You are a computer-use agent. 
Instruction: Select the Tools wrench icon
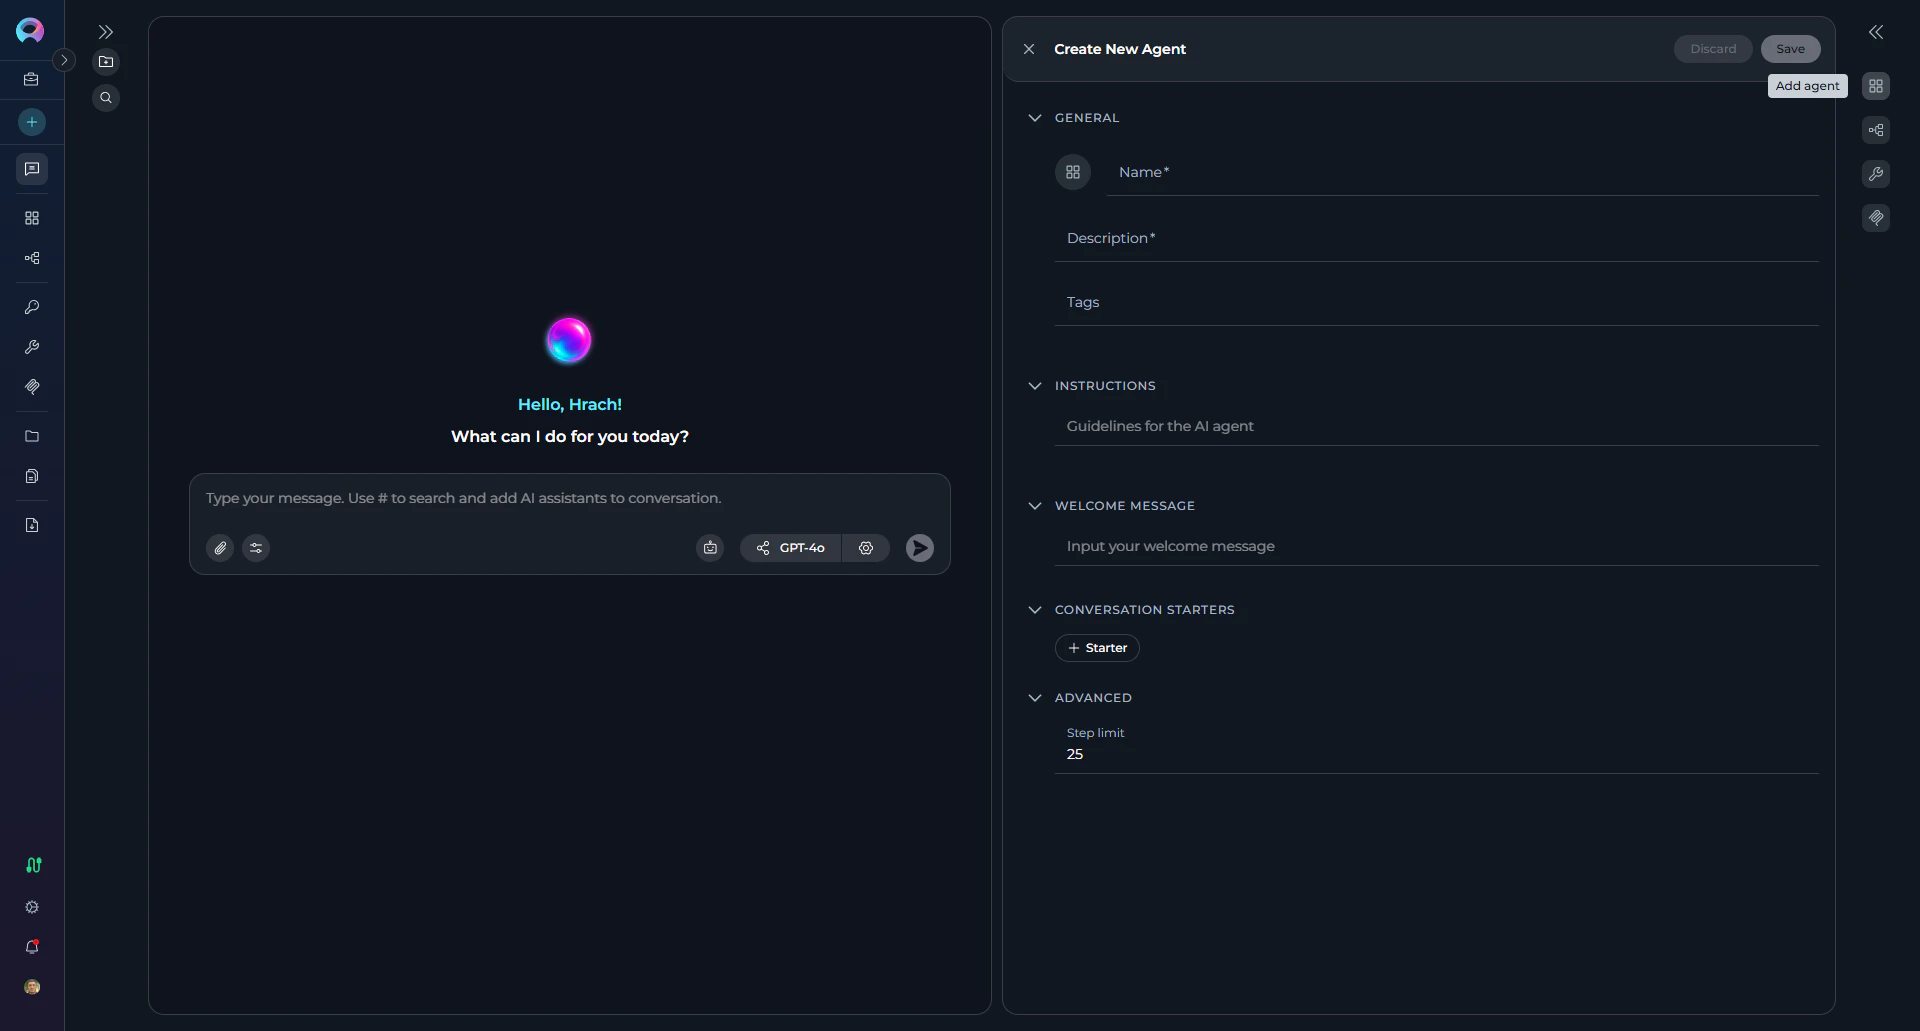(x=31, y=347)
